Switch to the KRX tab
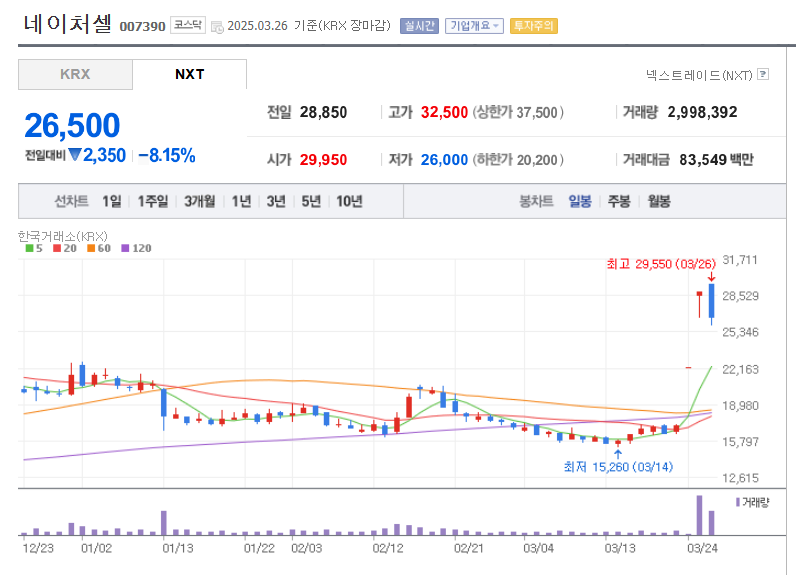The image size is (796, 575). (75, 74)
